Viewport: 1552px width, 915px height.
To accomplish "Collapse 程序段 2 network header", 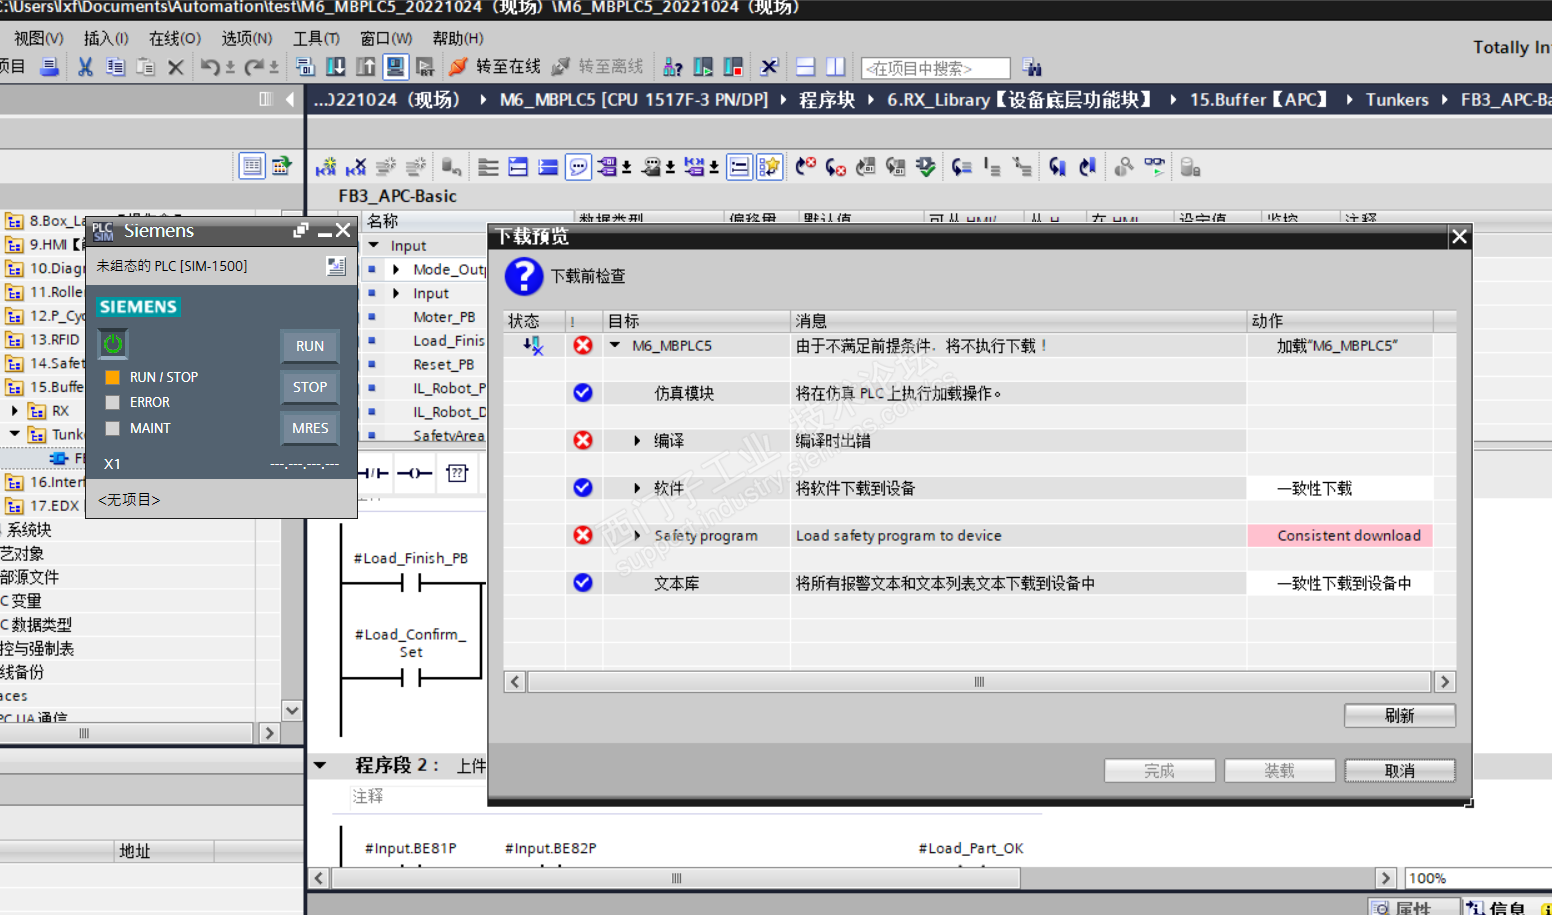I will 320,766.
